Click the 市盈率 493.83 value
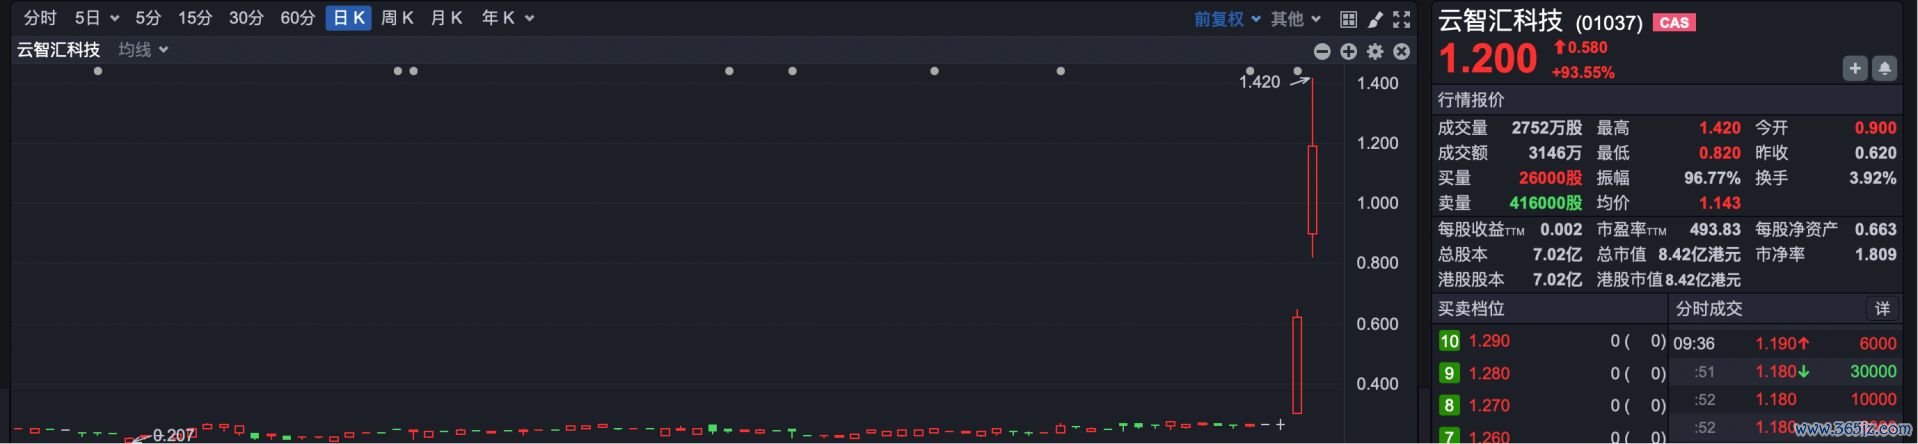This screenshot has width=1918, height=444. [x=1715, y=229]
